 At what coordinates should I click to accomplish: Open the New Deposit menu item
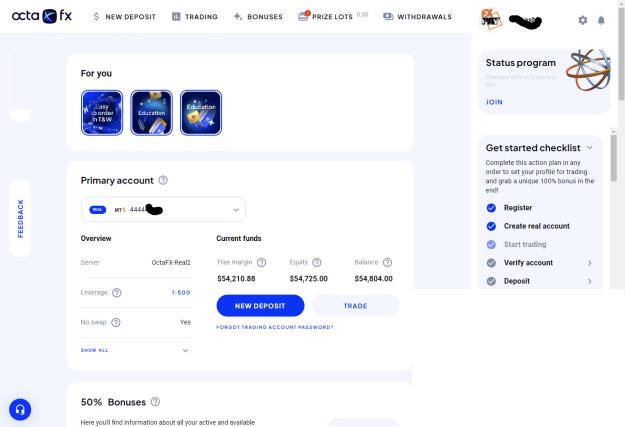[124, 17]
